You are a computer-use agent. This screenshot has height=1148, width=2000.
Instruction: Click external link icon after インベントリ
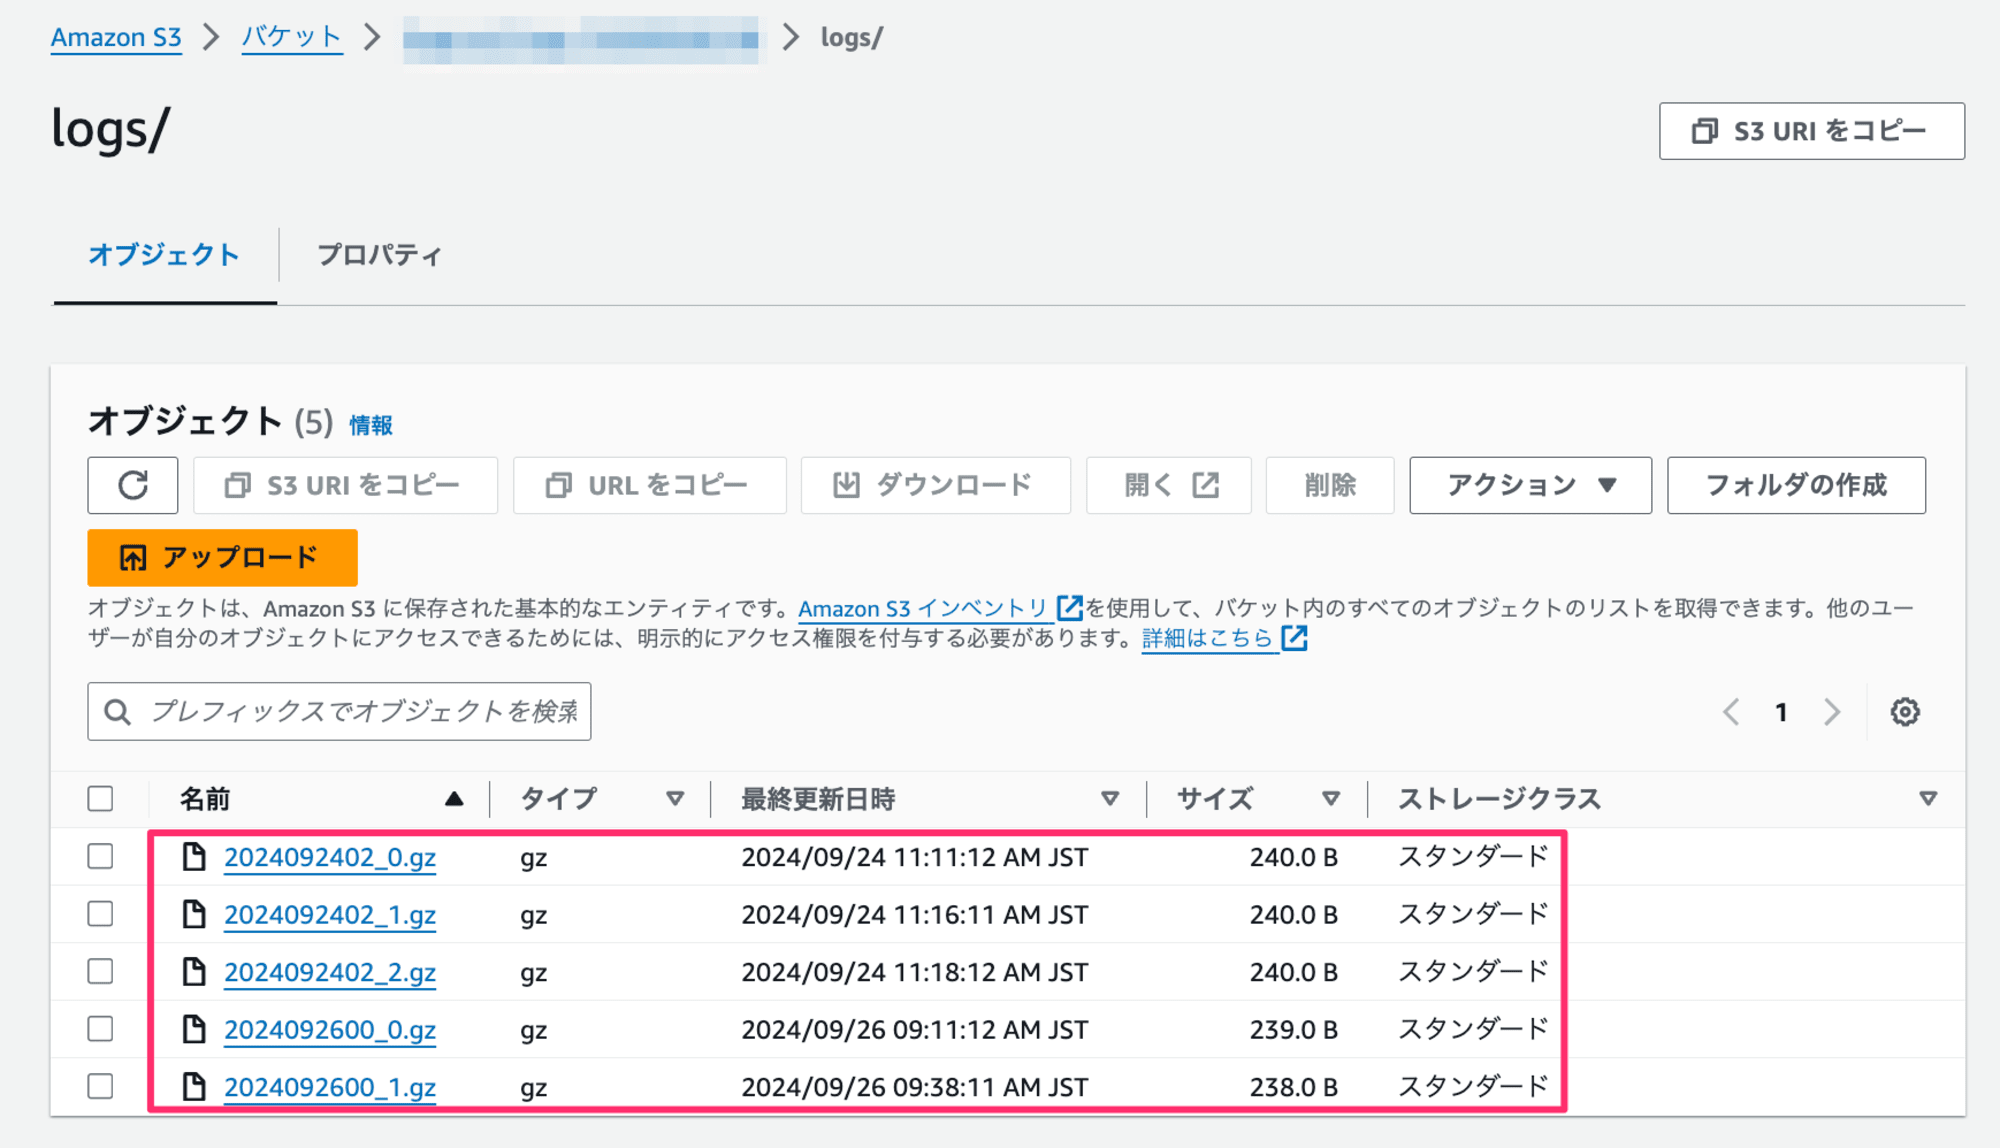tap(1069, 608)
